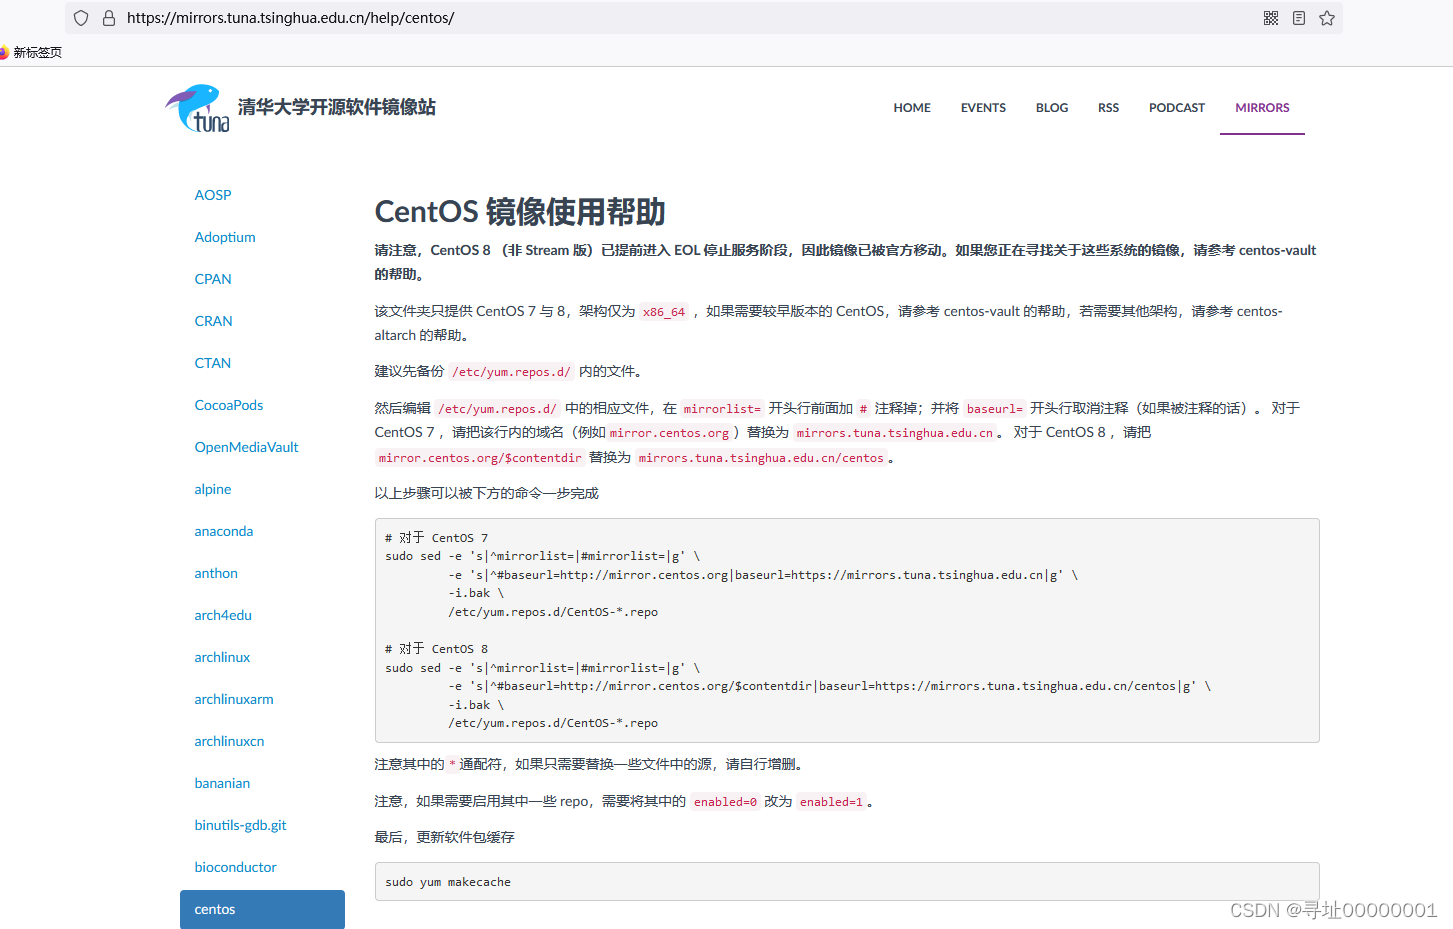Image resolution: width=1453 pixels, height=929 pixels.
Task: Click the baseurl= inline code
Action: coord(995,409)
